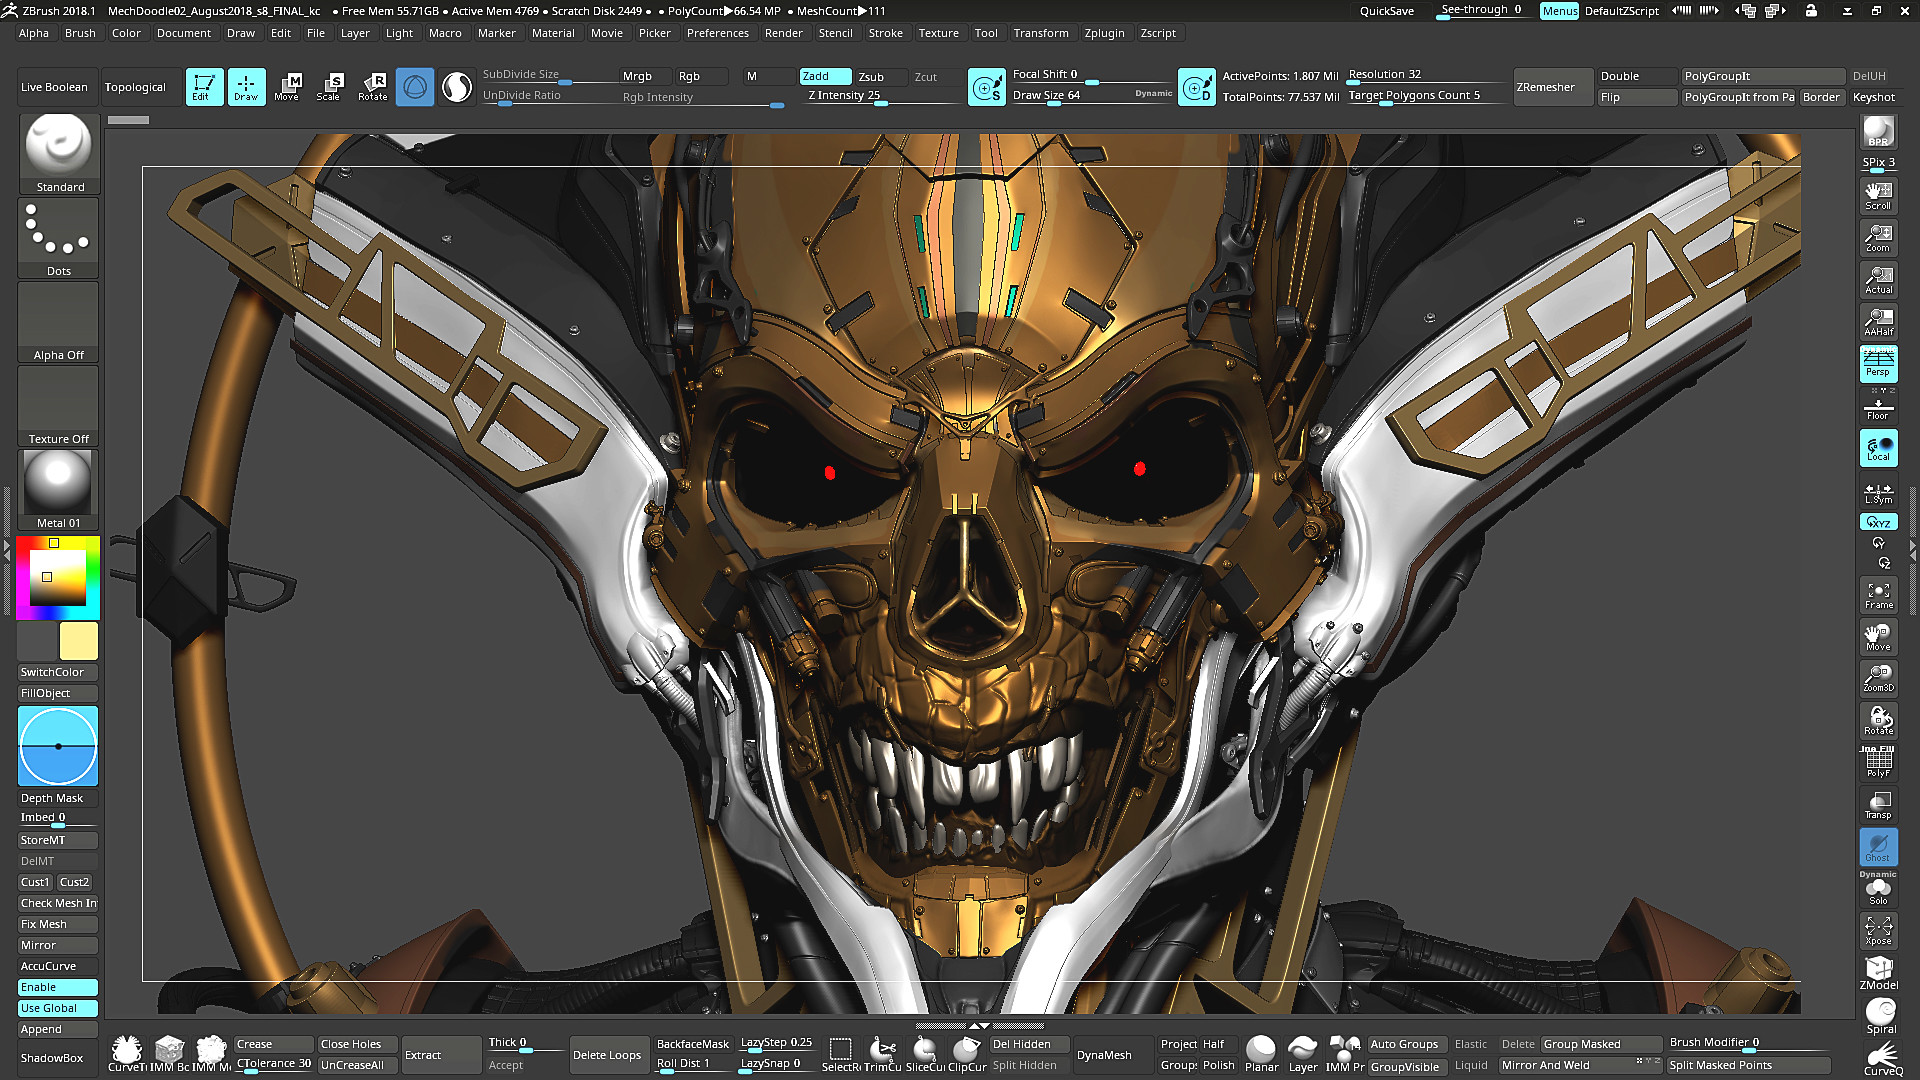Click the Gizmo 3D icon
This screenshot has height=1080, width=1920.
(415, 87)
